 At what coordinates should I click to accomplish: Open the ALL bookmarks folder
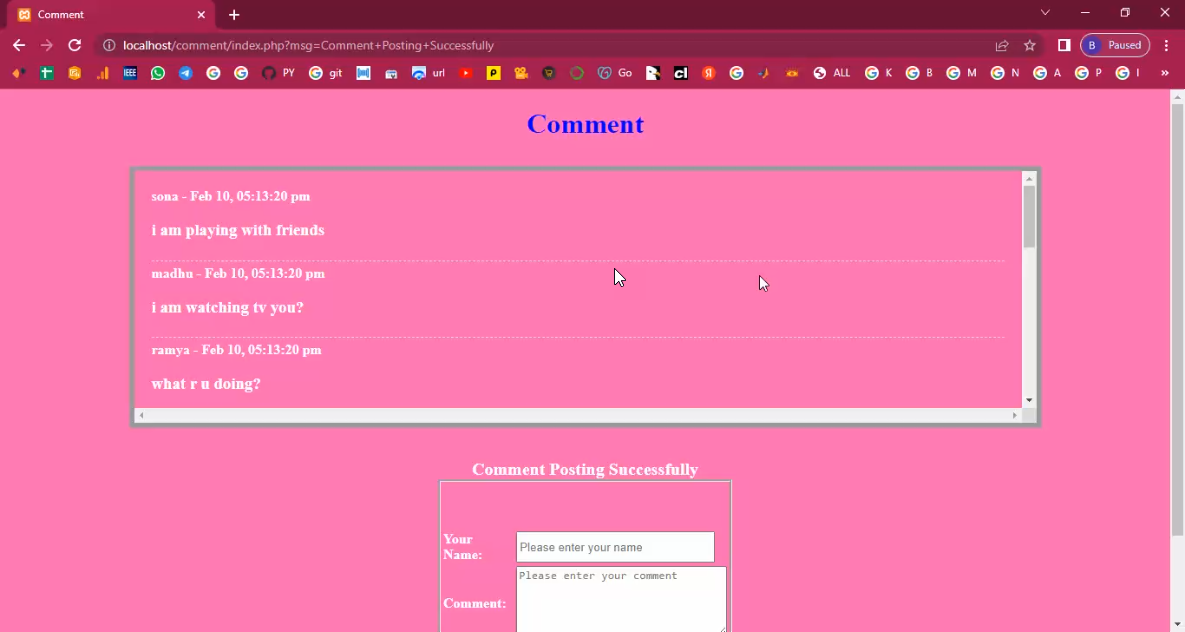click(x=832, y=73)
